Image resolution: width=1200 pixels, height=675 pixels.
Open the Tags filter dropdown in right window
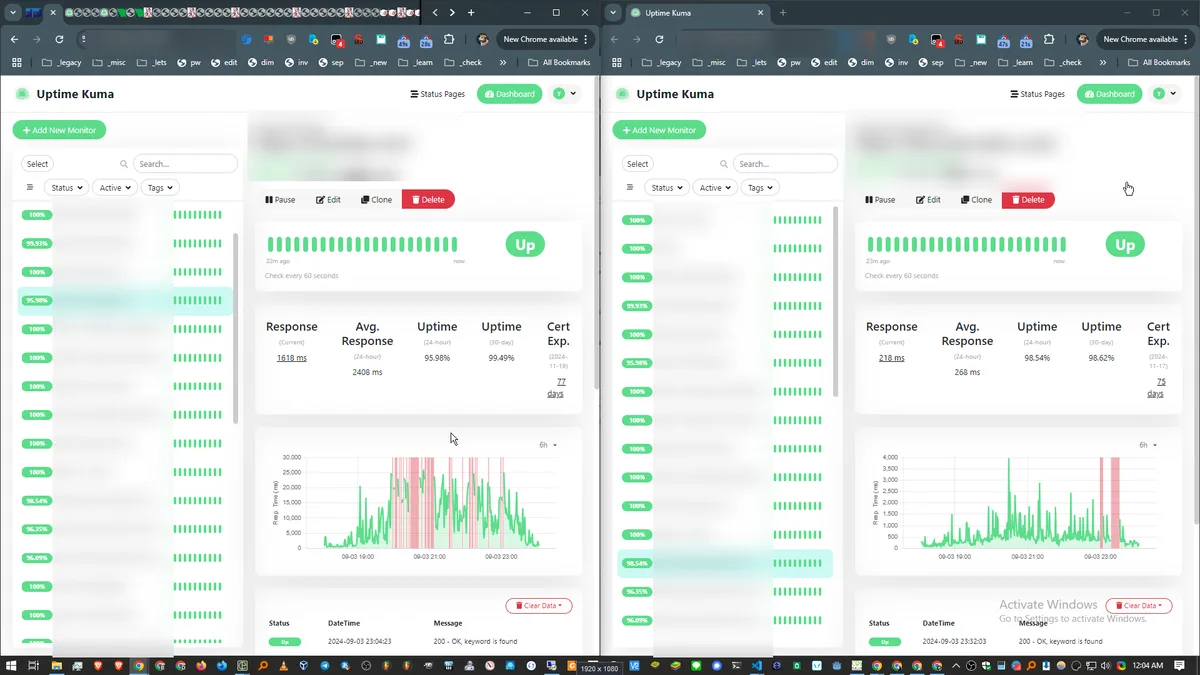tap(759, 188)
